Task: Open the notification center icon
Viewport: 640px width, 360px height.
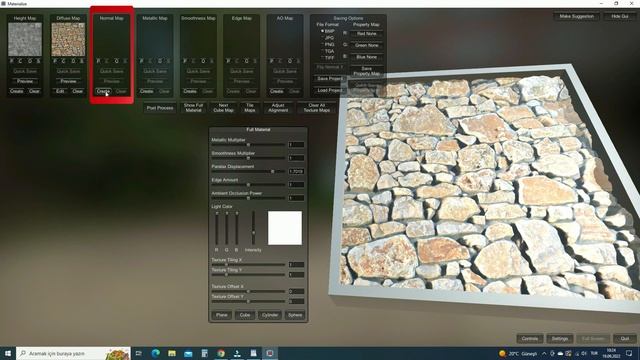Action: [629, 353]
